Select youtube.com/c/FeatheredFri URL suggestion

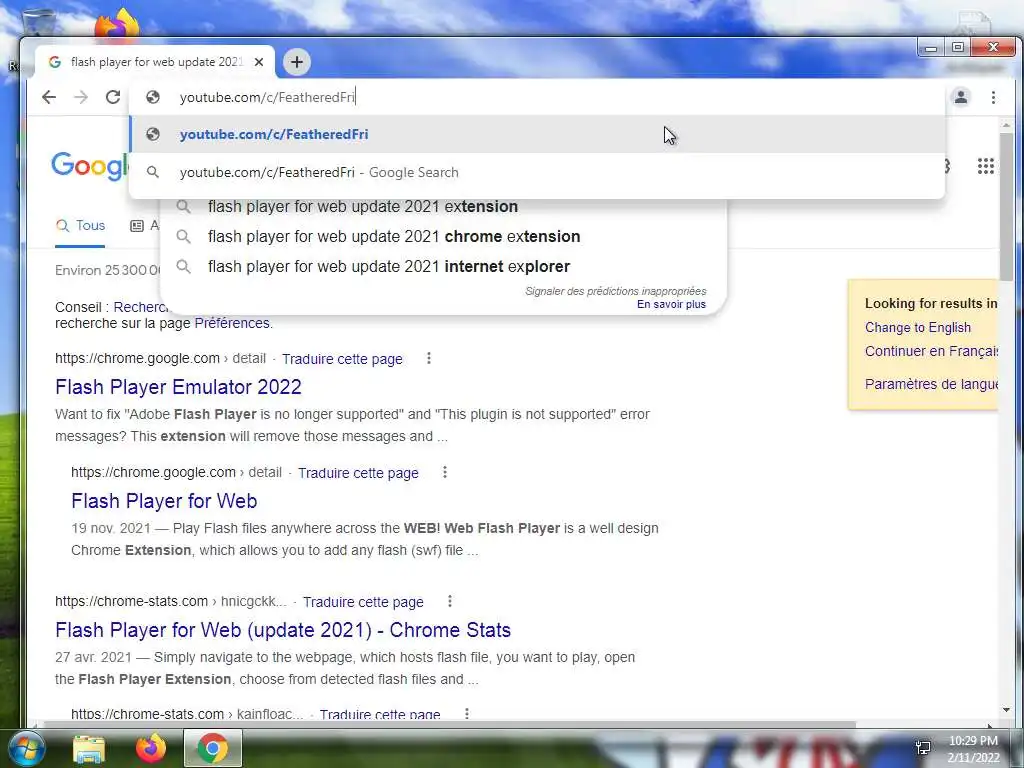(x=537, y=135)
